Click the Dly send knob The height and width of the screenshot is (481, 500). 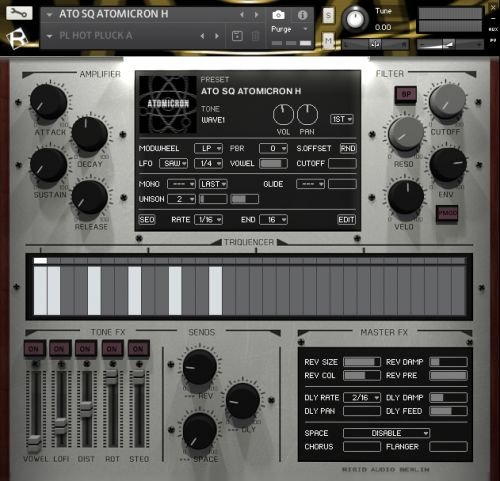243,401
